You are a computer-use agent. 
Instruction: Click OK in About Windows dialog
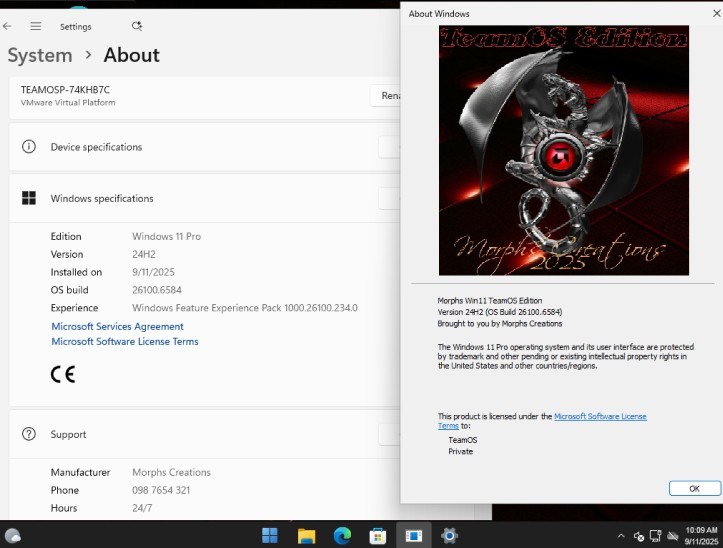(694, 488)
